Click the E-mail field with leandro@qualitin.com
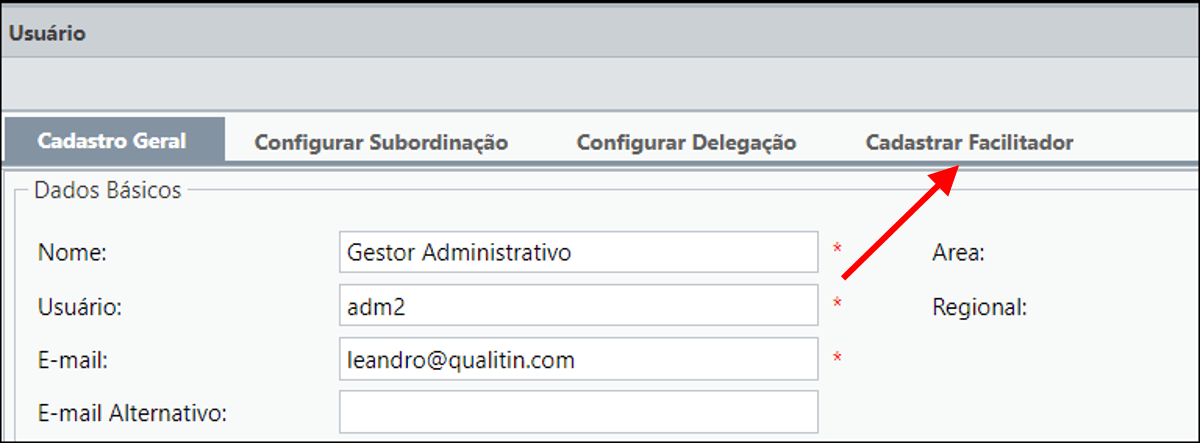The height and width of the screenshot is (443, 1200). pos(579,359)
